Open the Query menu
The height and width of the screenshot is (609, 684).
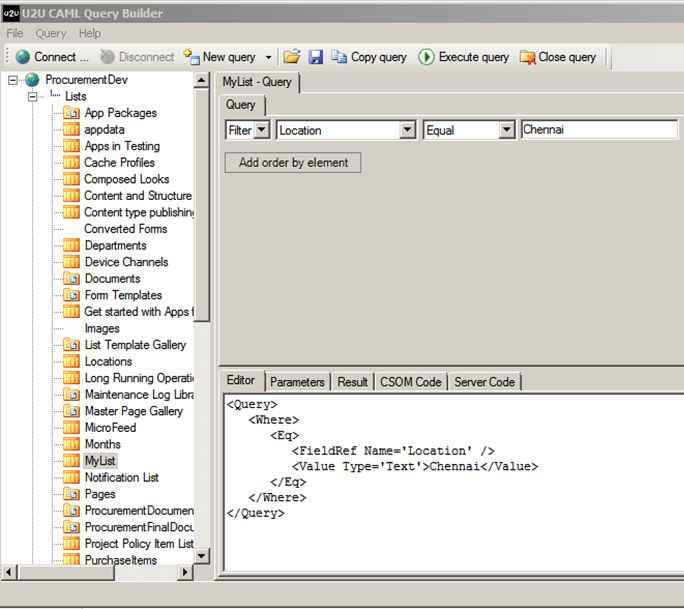click(x=51, y=34)
